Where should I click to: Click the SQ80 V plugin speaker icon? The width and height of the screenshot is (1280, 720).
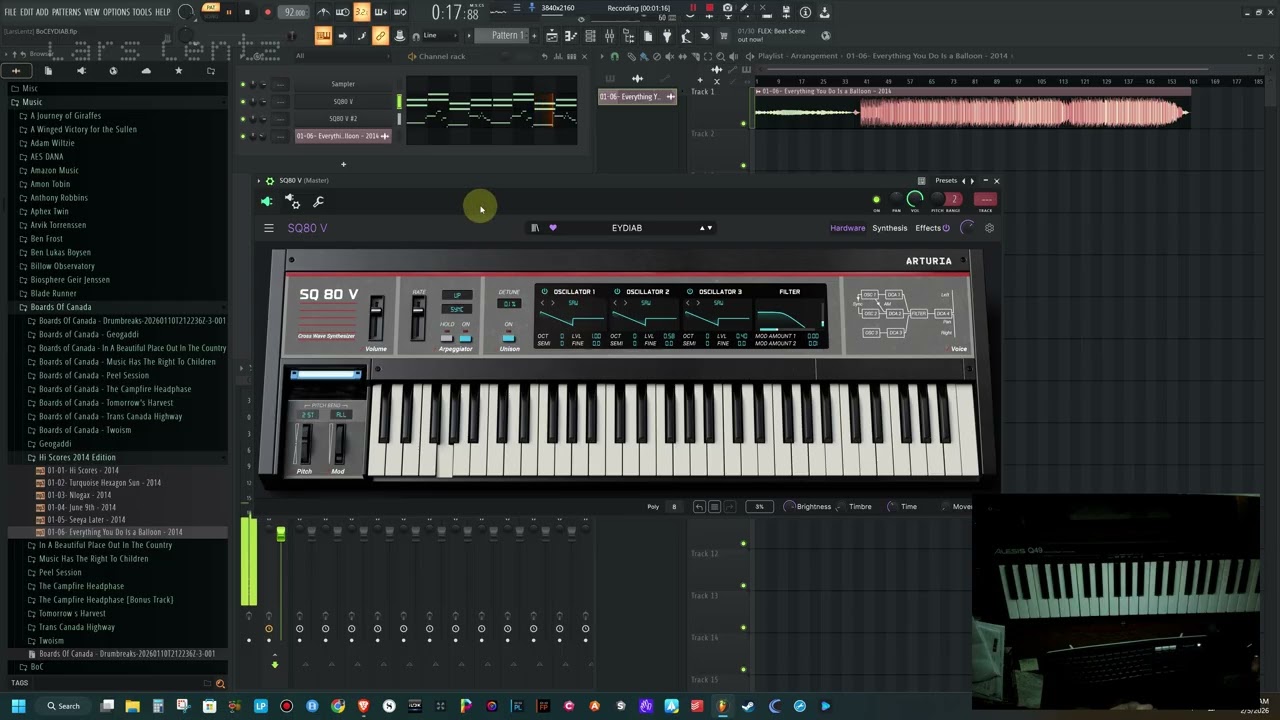point(266,201)
